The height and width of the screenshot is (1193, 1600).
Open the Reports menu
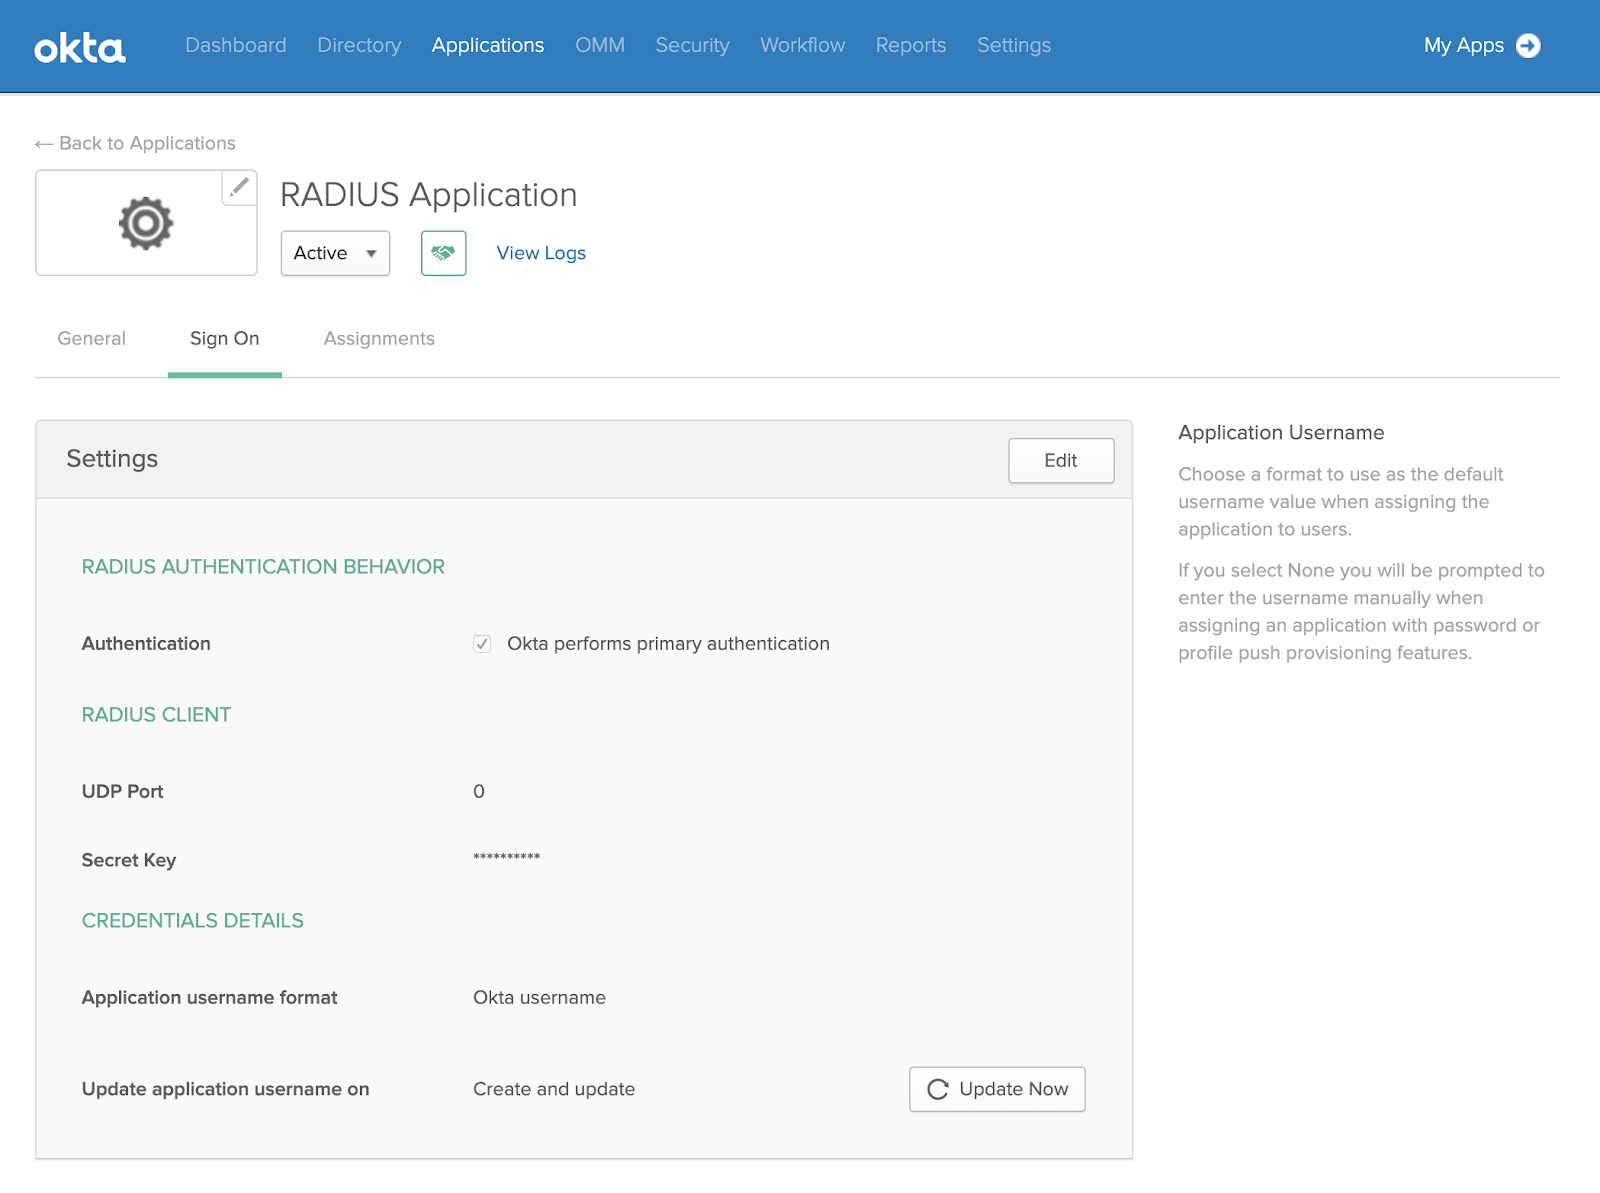pyautogui.click(x=910, y=46)
